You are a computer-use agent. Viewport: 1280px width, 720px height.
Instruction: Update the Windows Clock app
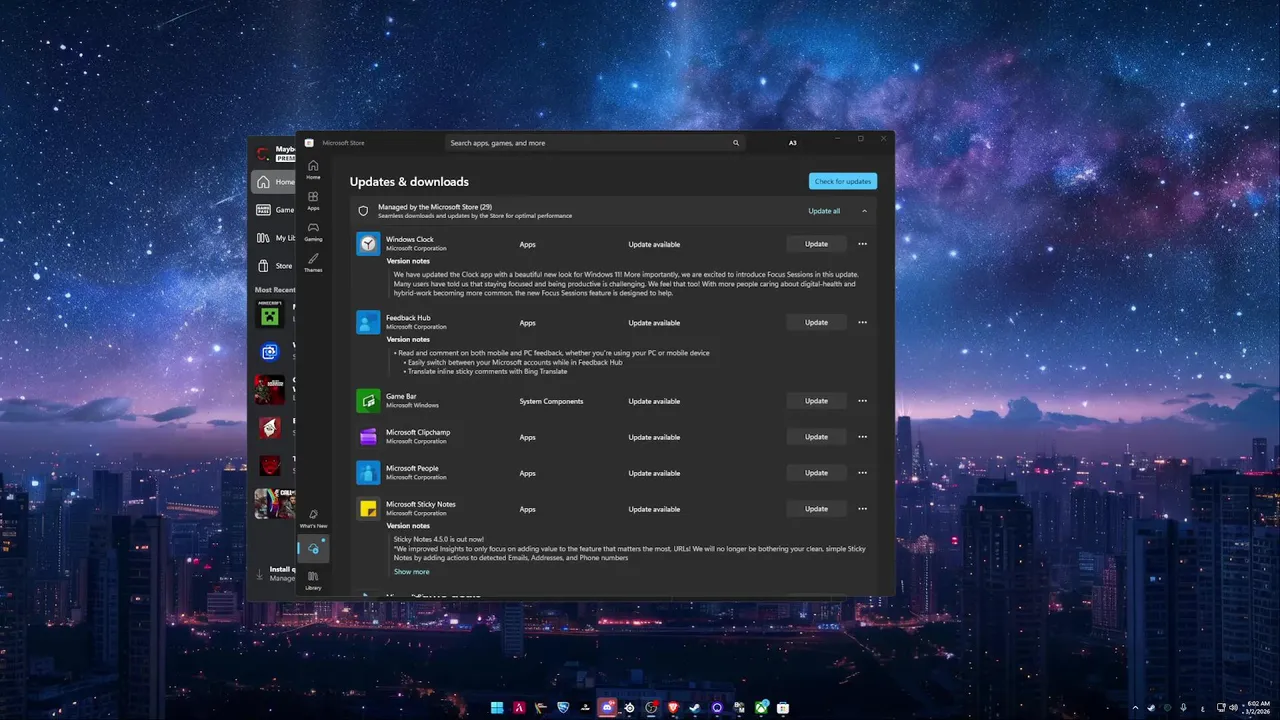pos(816,244)
